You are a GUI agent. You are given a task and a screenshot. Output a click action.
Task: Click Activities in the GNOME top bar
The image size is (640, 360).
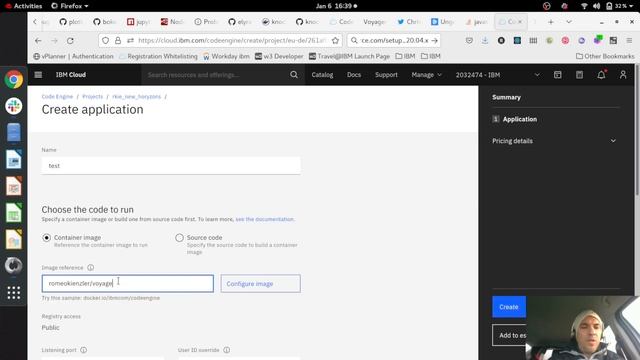pos(24,6)
